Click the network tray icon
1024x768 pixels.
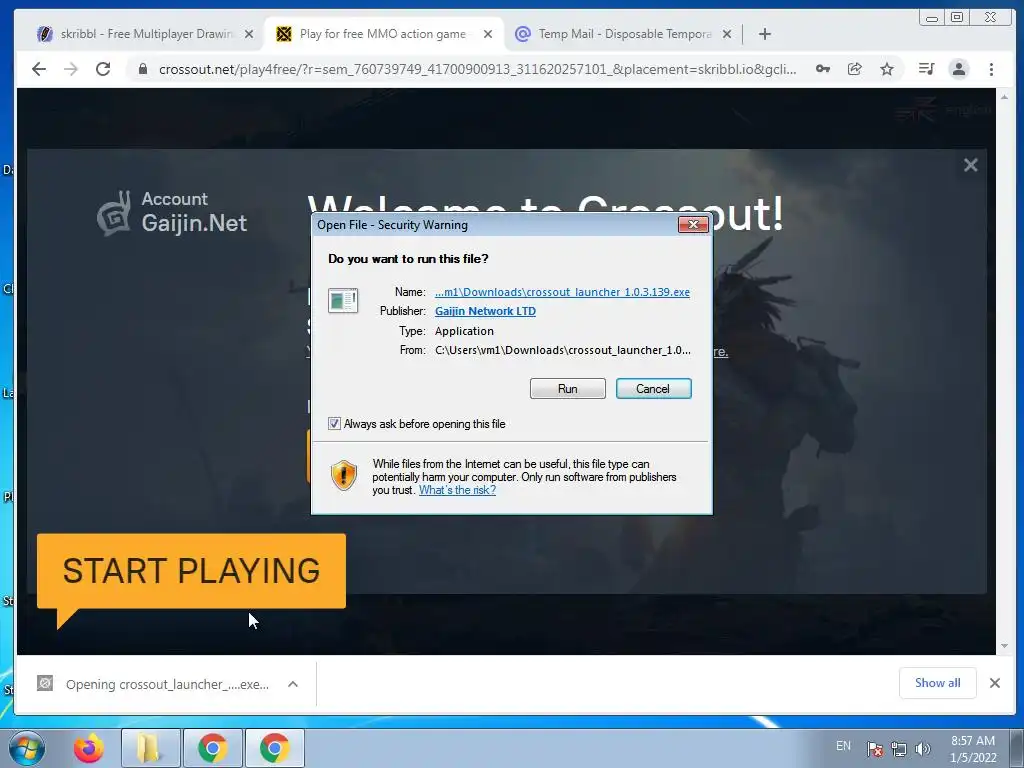pos(899,748)
